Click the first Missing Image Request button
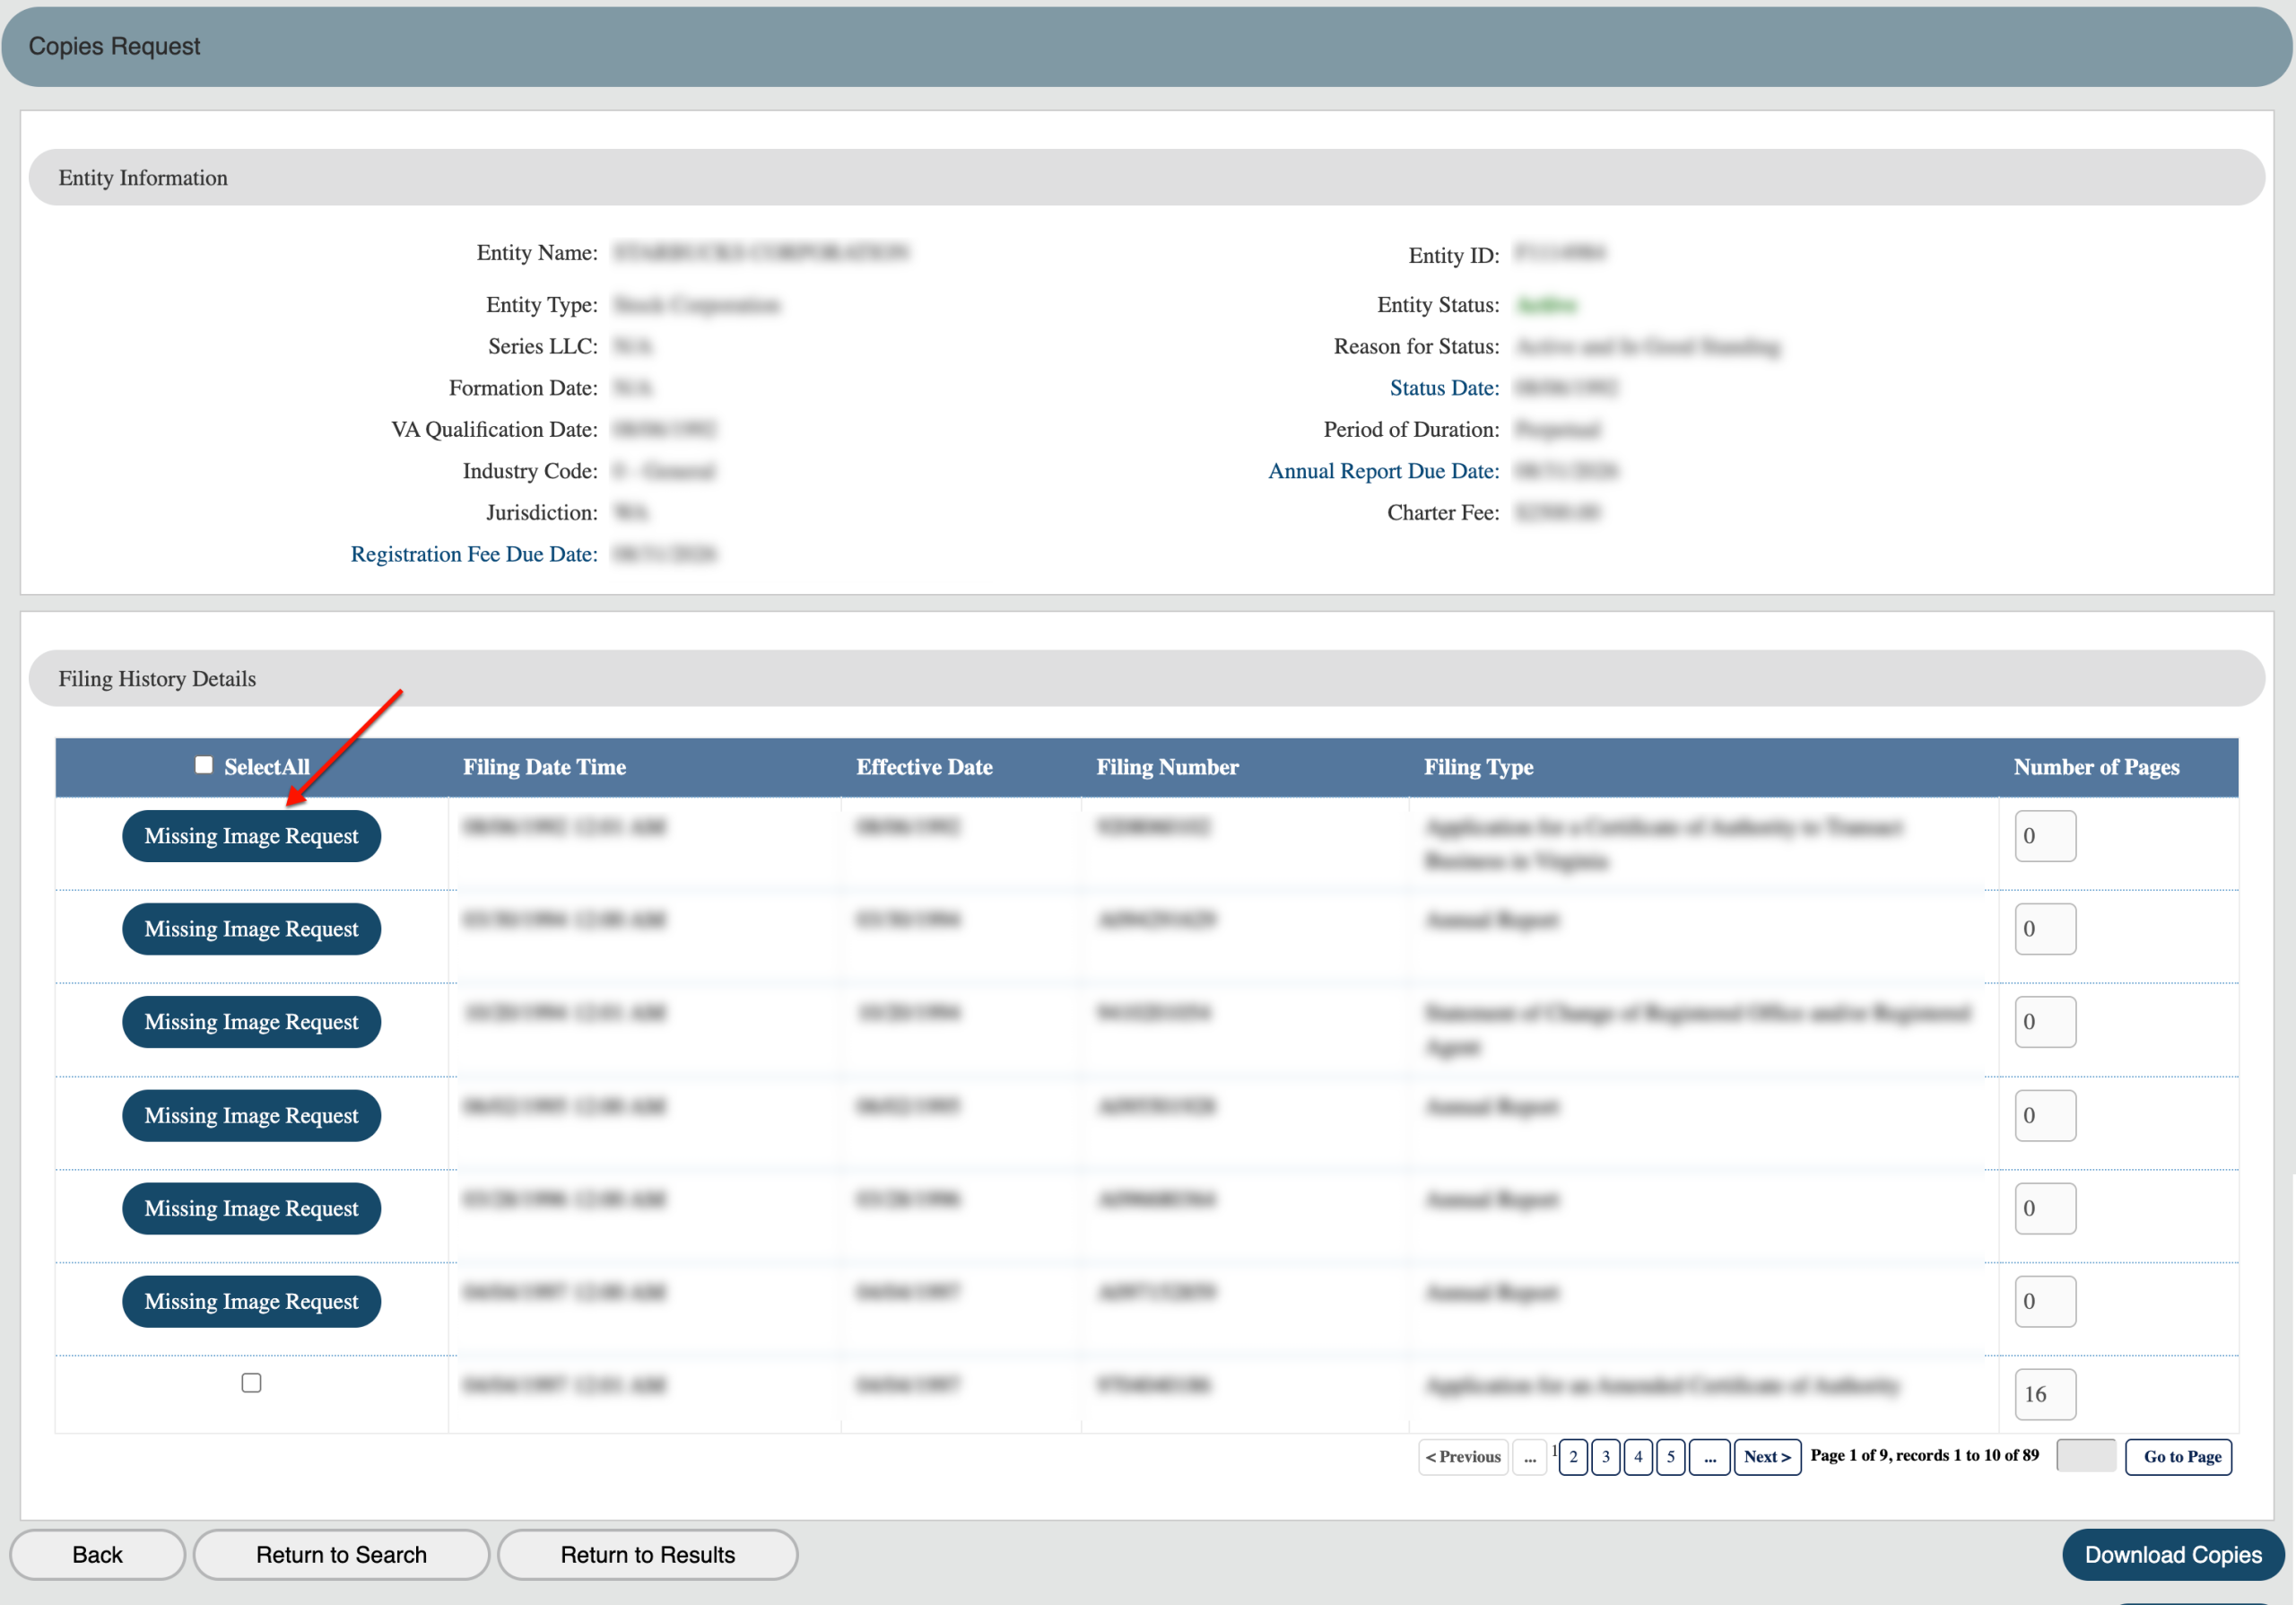This screenshot has width=2296, height=1605. 251,836
